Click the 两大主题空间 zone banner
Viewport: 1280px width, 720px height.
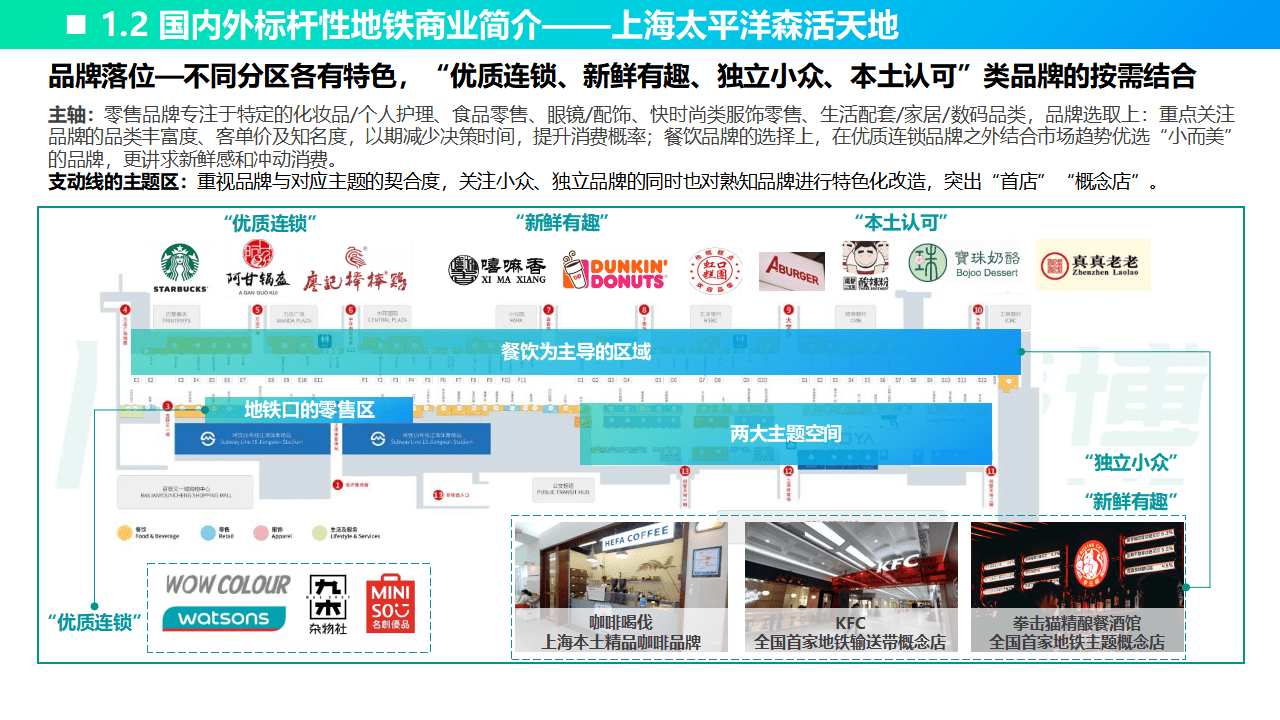pos(786,433)
